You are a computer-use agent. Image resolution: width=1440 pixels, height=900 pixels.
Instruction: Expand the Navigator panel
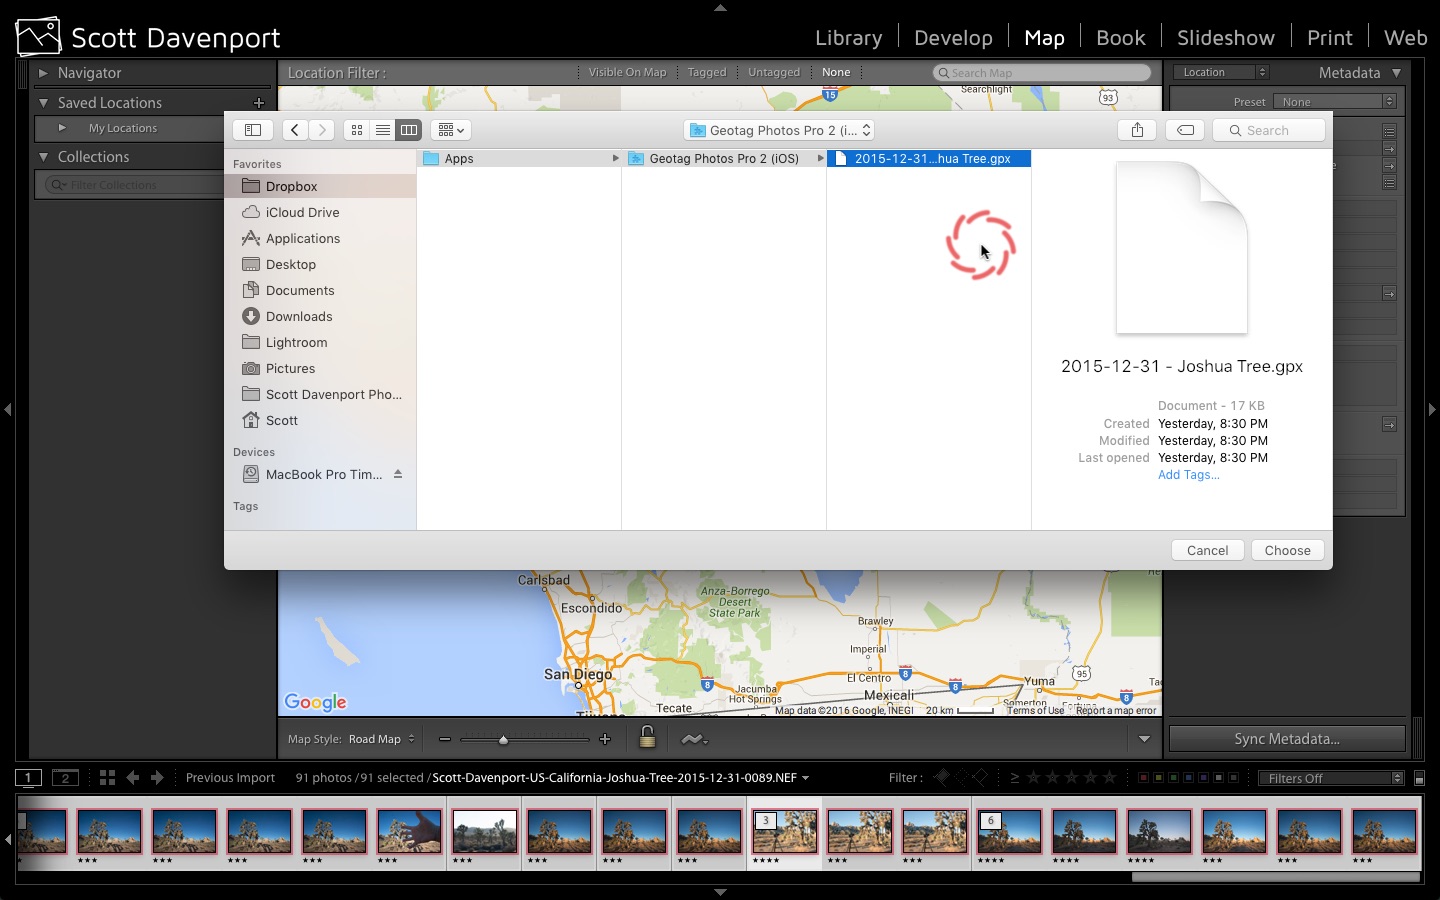[x=43, y=73]
